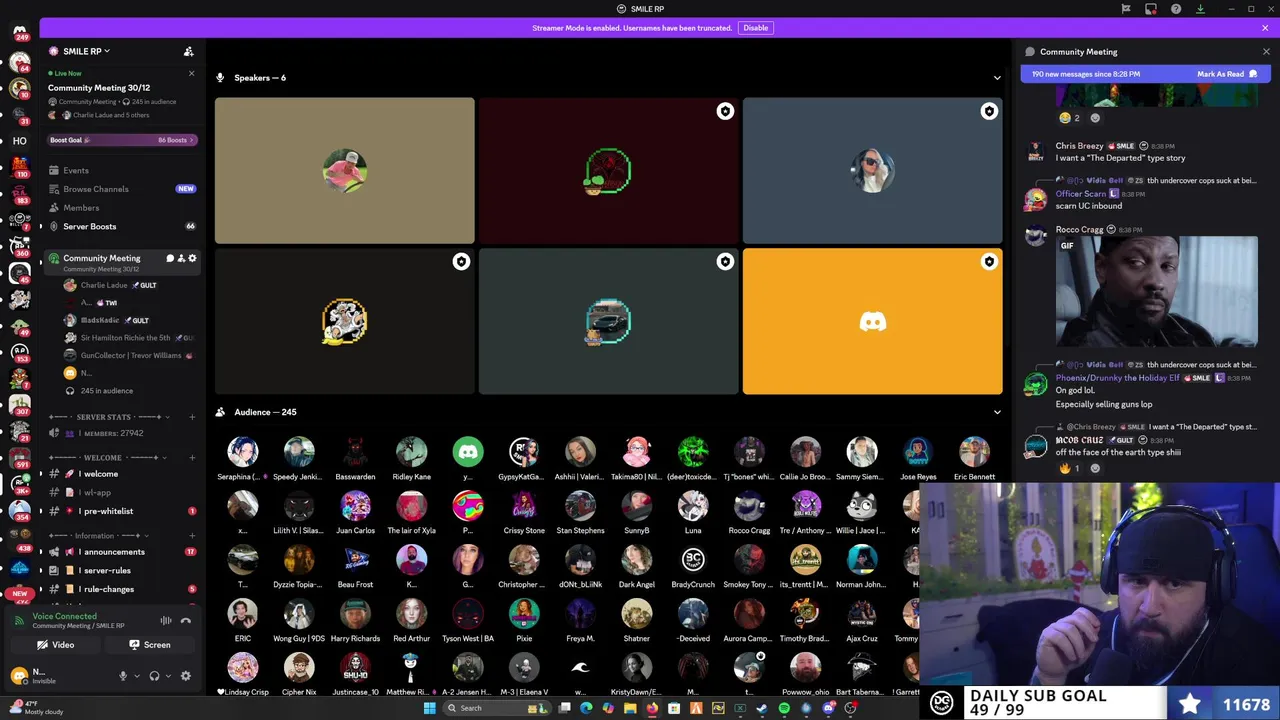The image size is (1280, 720).
Task: Open headphone output options arrow
Action: [x=167, y=676]
